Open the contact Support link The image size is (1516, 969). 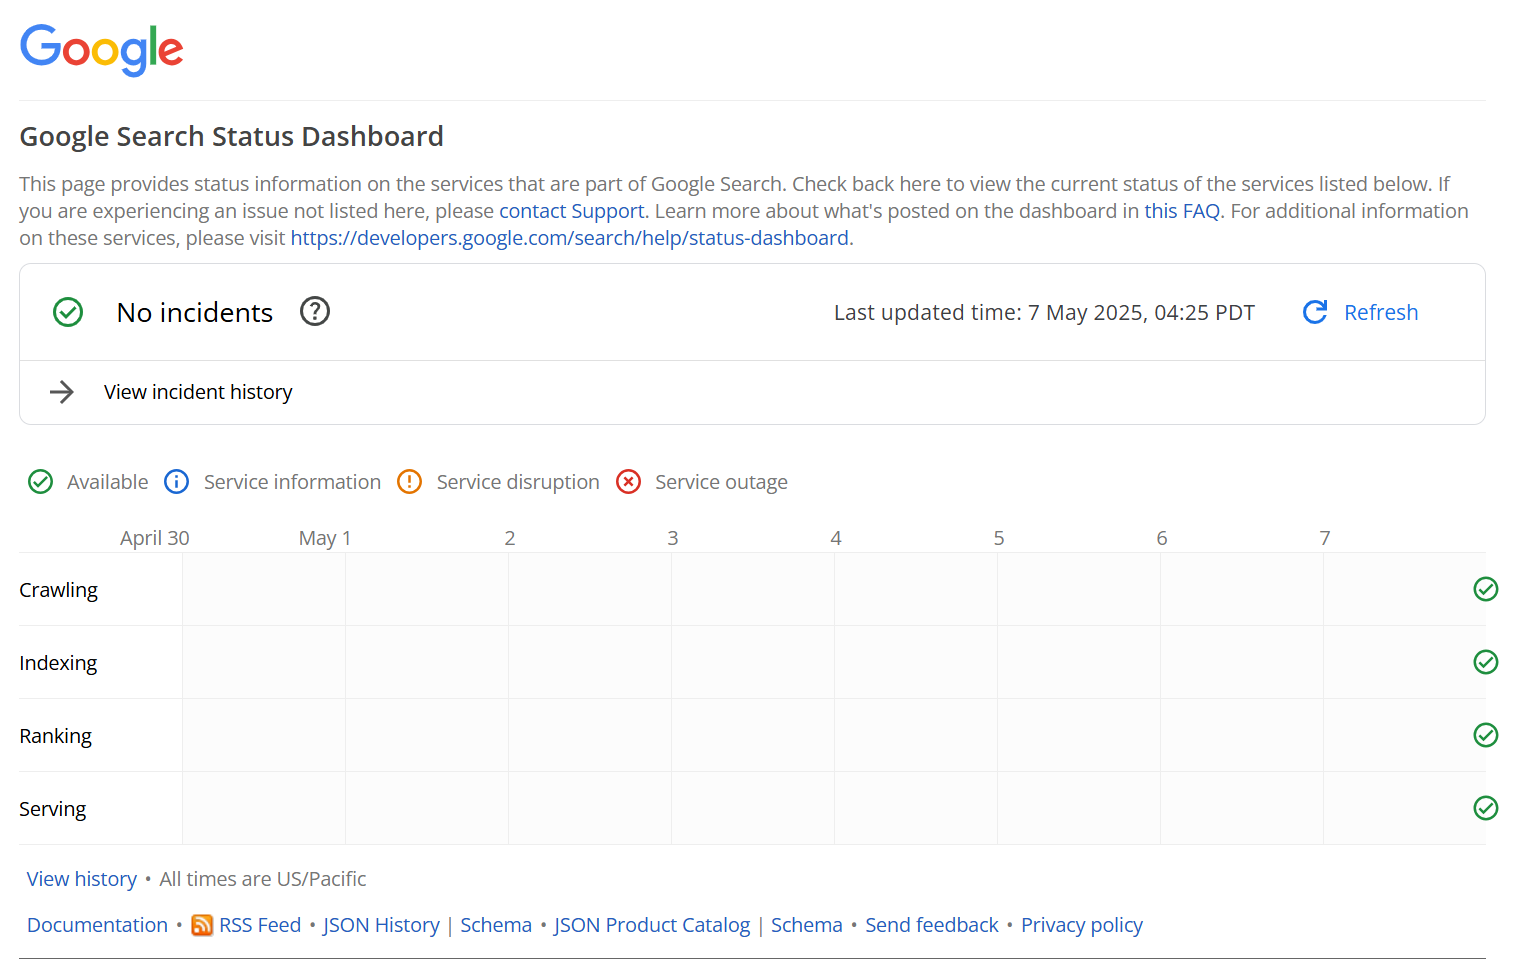pos(572,211)
